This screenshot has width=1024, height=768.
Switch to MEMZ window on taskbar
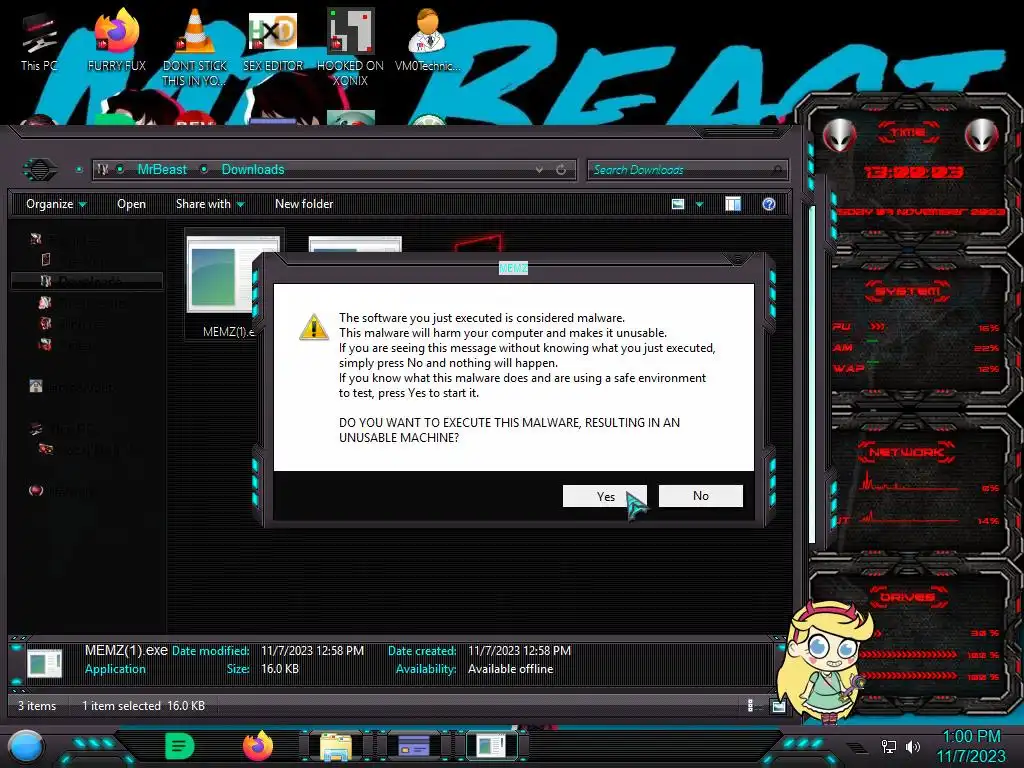(x=491, y=746)
